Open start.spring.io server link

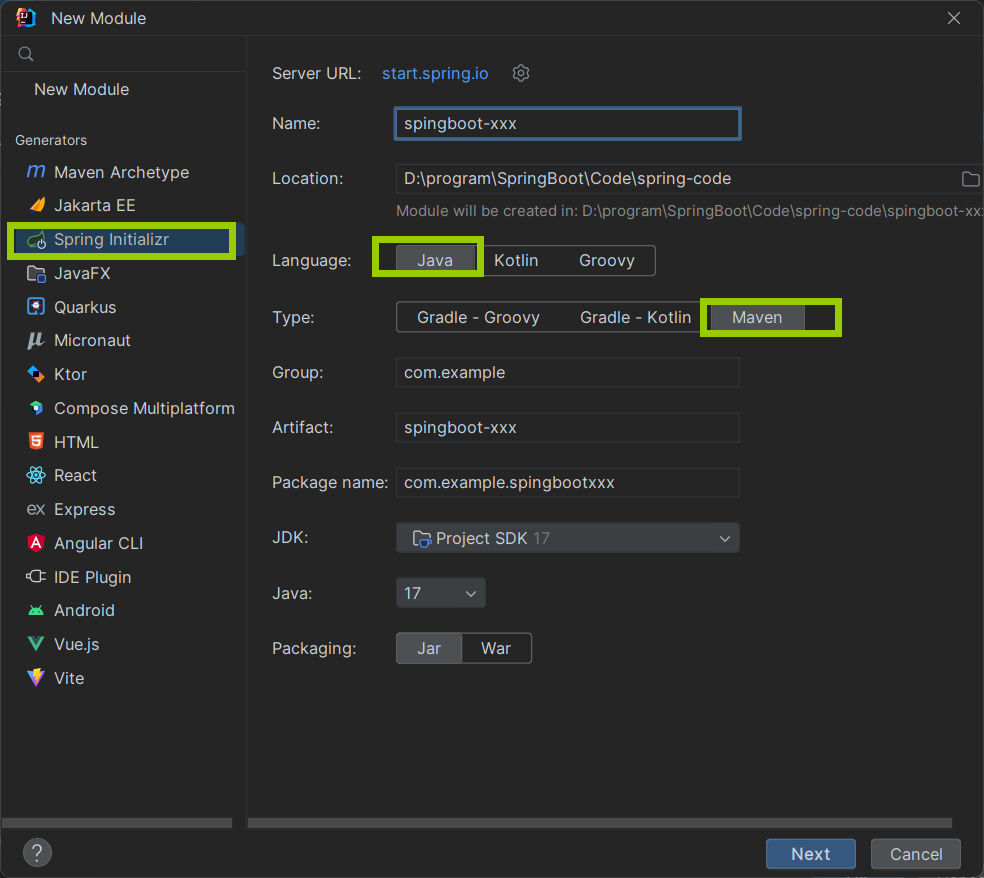(x=435, y=73)
